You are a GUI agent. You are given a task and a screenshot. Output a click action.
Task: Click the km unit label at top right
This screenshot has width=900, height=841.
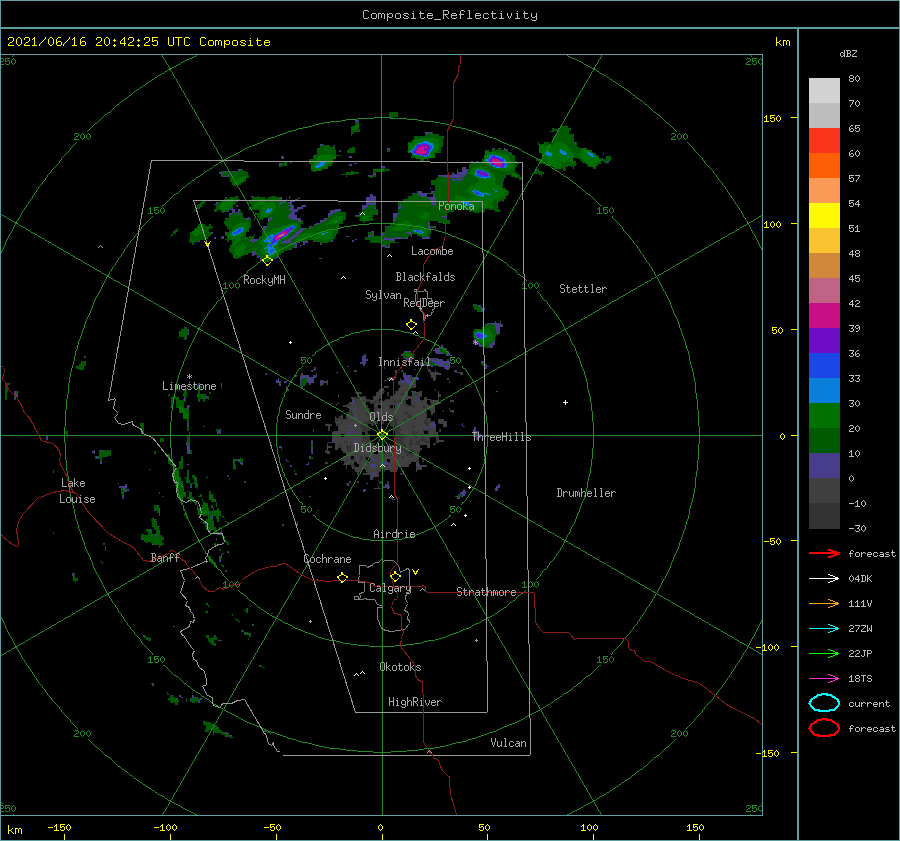[783, 42]
